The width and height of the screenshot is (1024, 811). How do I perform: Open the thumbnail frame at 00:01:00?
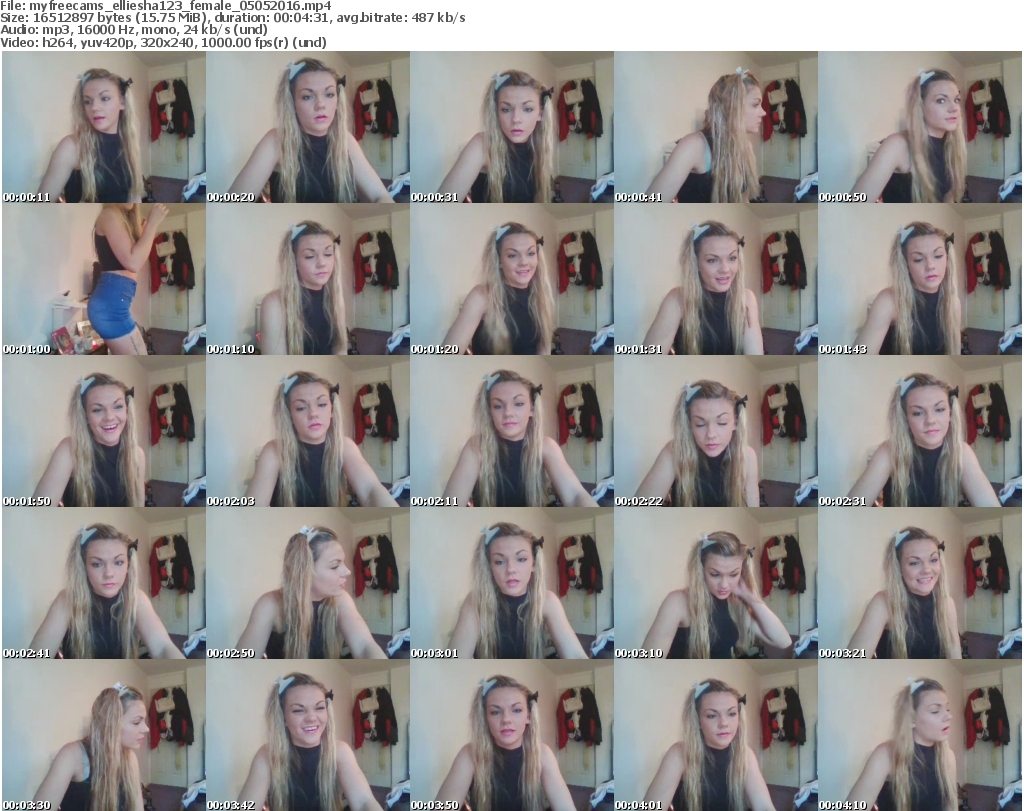104,279
